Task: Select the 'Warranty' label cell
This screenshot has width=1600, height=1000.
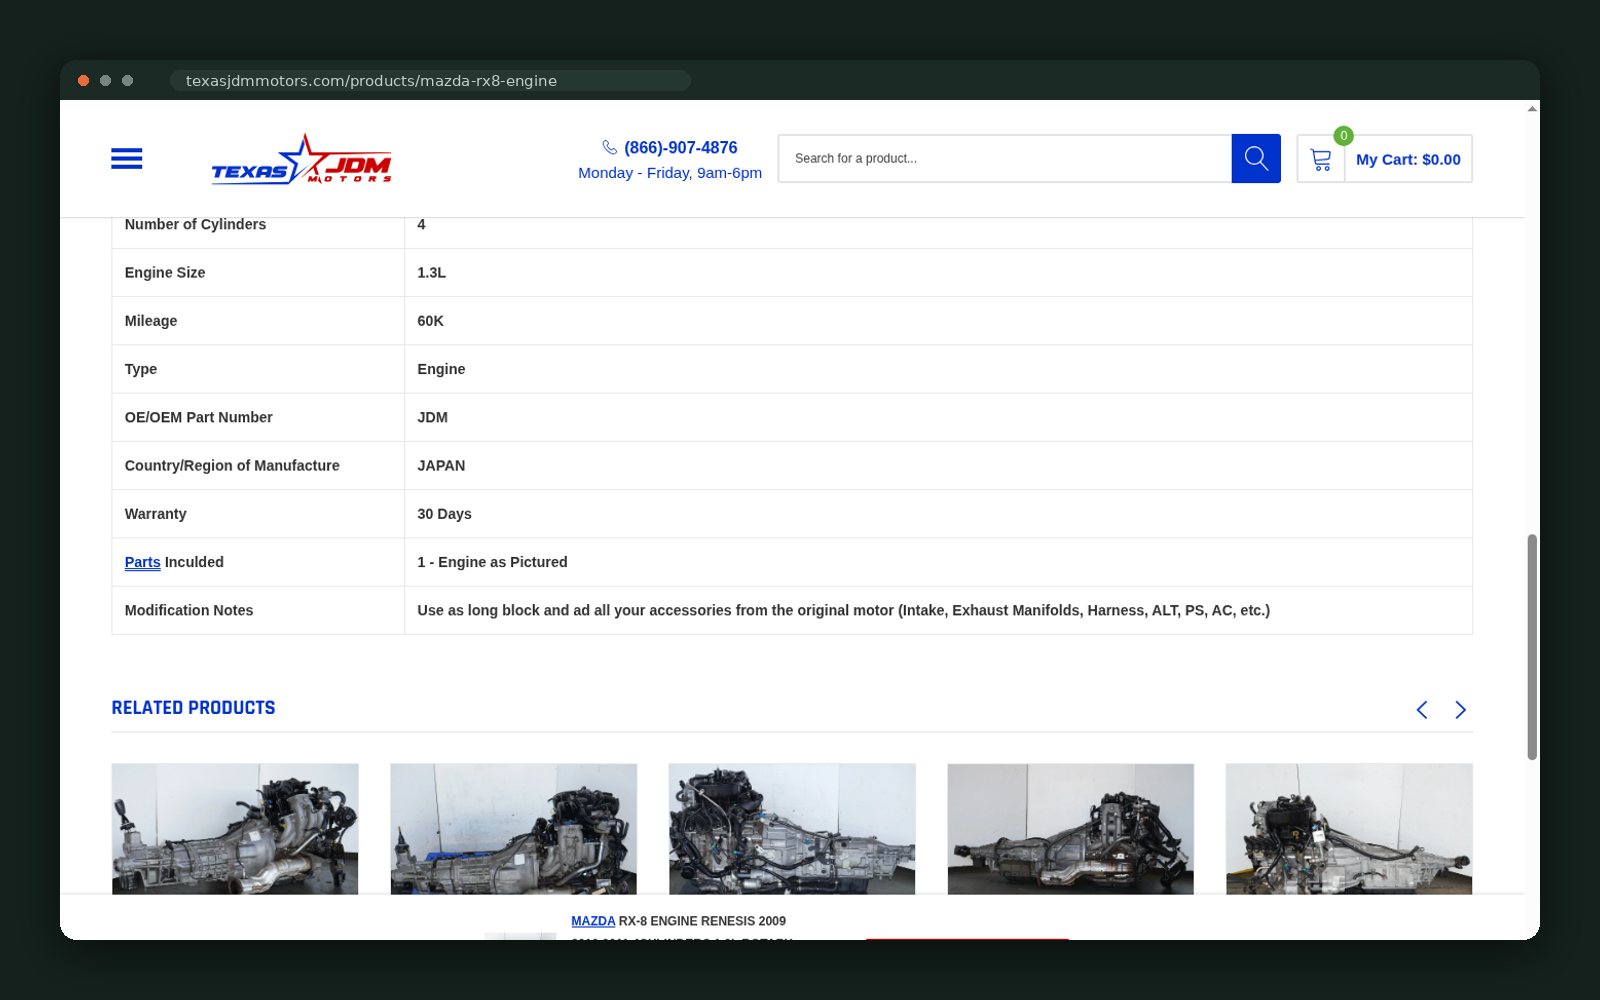Action: coord(258,514)
